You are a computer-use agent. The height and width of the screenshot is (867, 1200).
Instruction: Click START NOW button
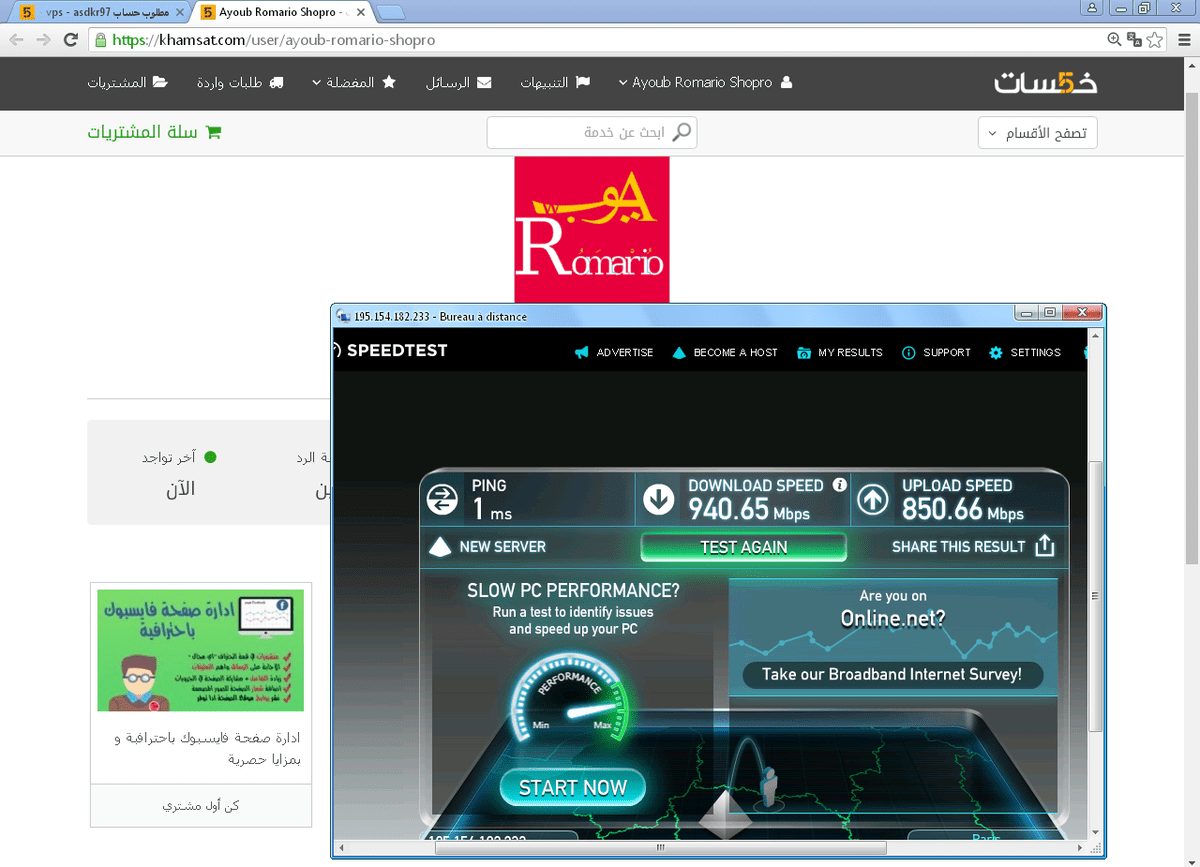click(572, 787)
